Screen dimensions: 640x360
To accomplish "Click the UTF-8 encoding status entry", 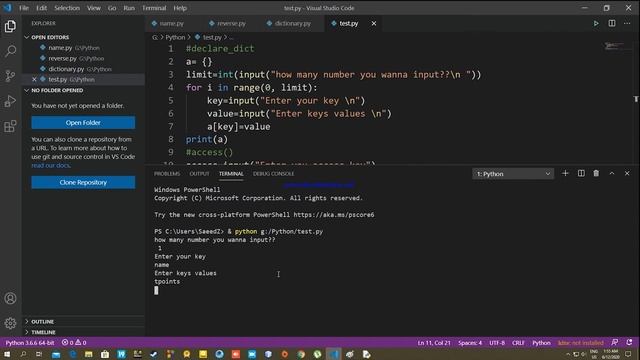I will pos(497,343).
